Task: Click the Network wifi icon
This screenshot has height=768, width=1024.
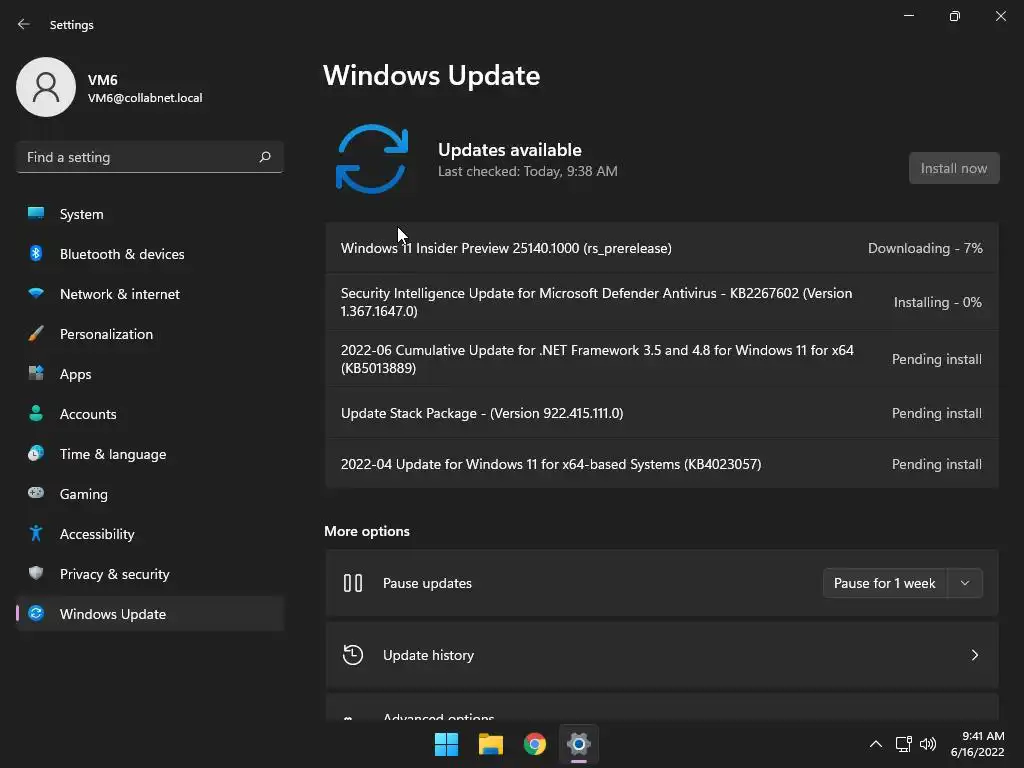Action: pyautogui.click(x=36, y=293)
